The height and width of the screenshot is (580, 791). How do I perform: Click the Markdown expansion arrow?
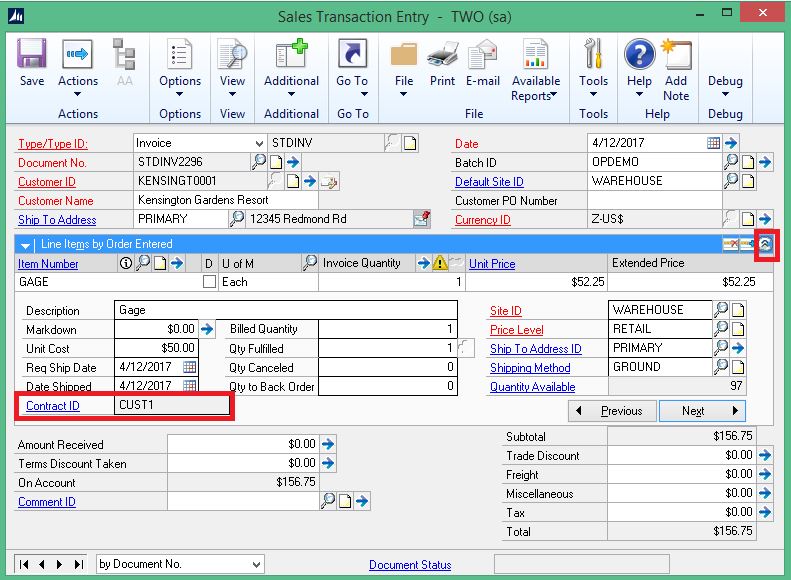(x=207, y=330)
